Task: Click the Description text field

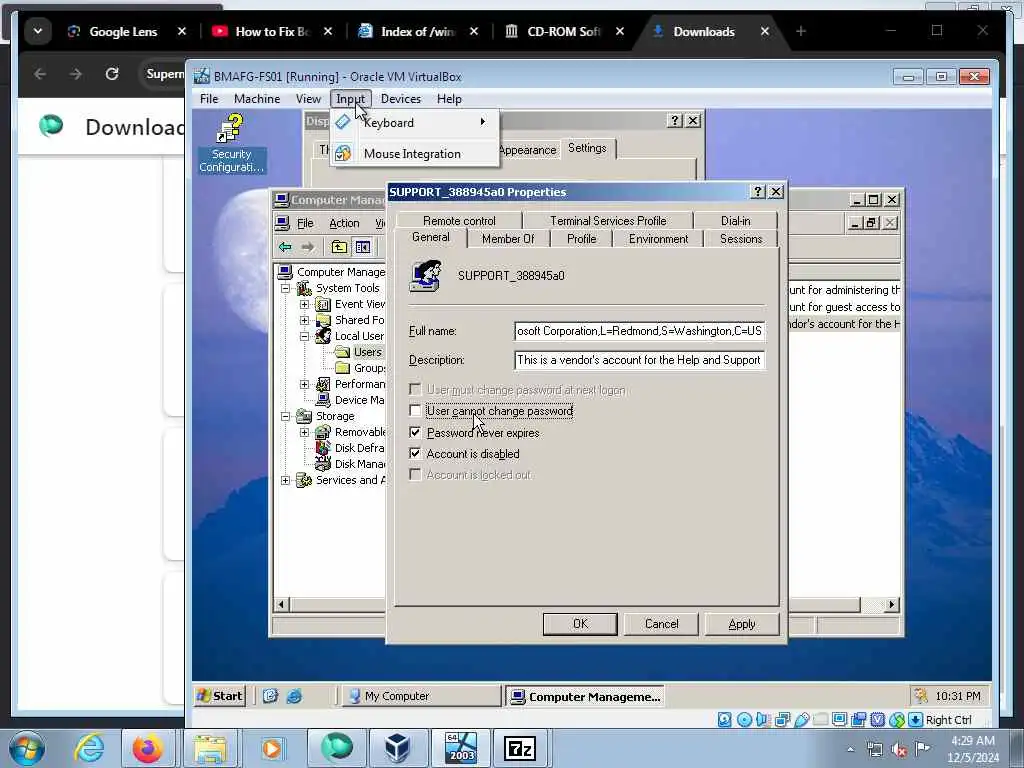Action: click(639, 360)
